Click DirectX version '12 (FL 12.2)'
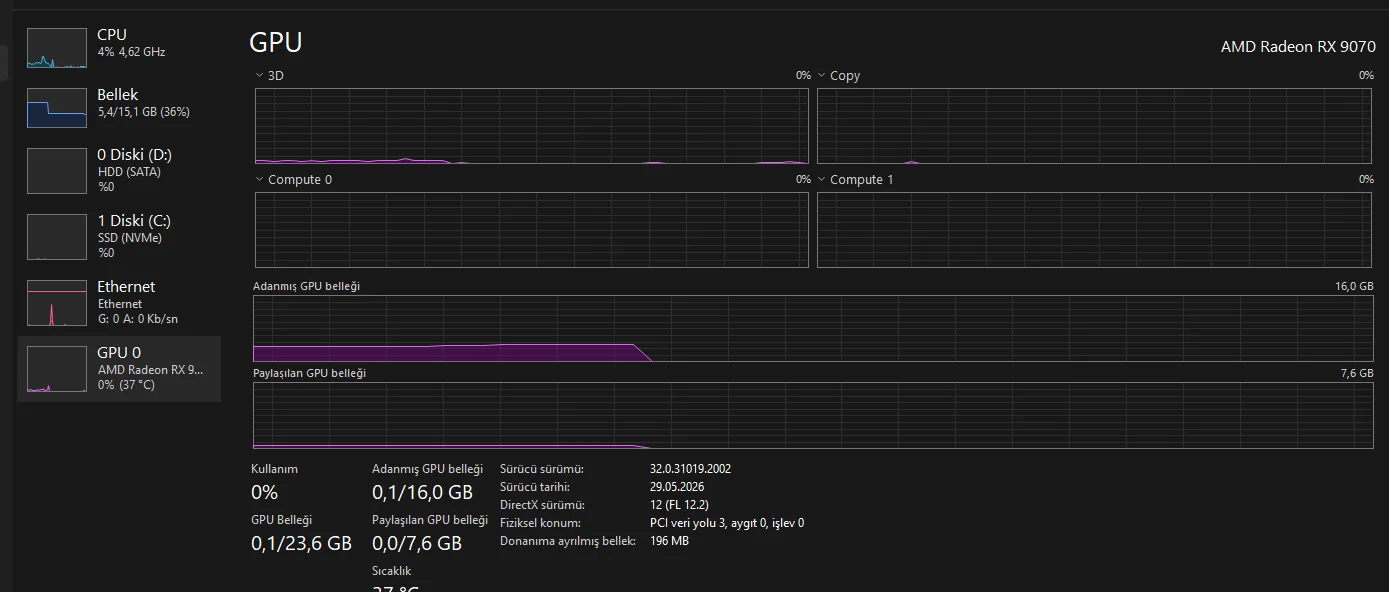 pyautogui.click(x=679, y=505)
